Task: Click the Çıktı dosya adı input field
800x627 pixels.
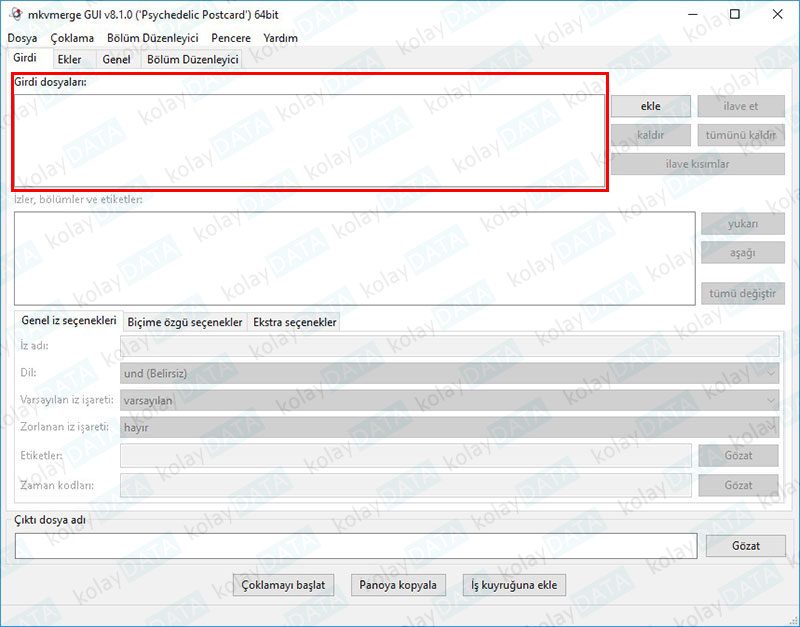Action: (x=355, y=546)
